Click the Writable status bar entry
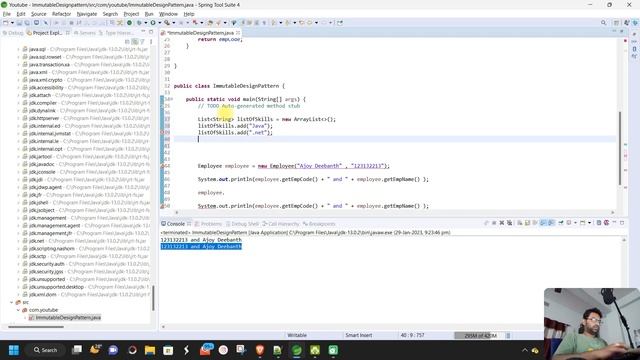Image resolution: width=640 pixels, height=360 pixels. 297,336
